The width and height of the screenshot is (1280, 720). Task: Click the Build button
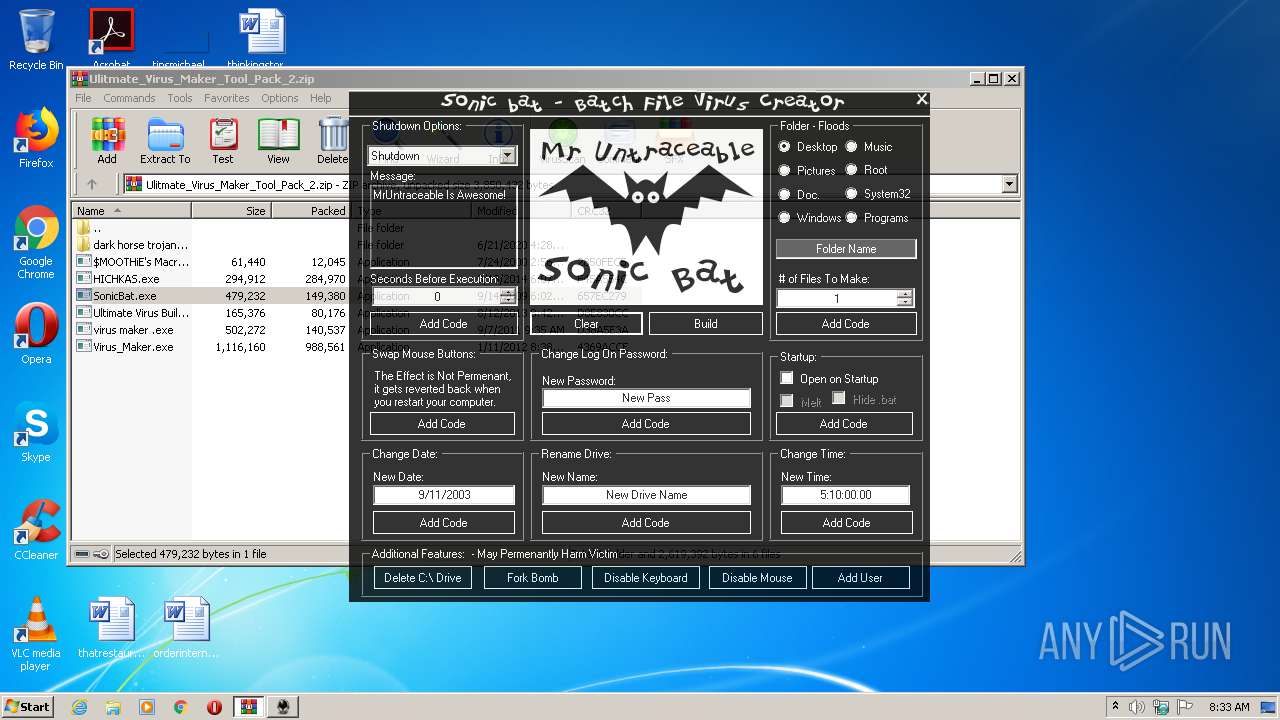706,324
